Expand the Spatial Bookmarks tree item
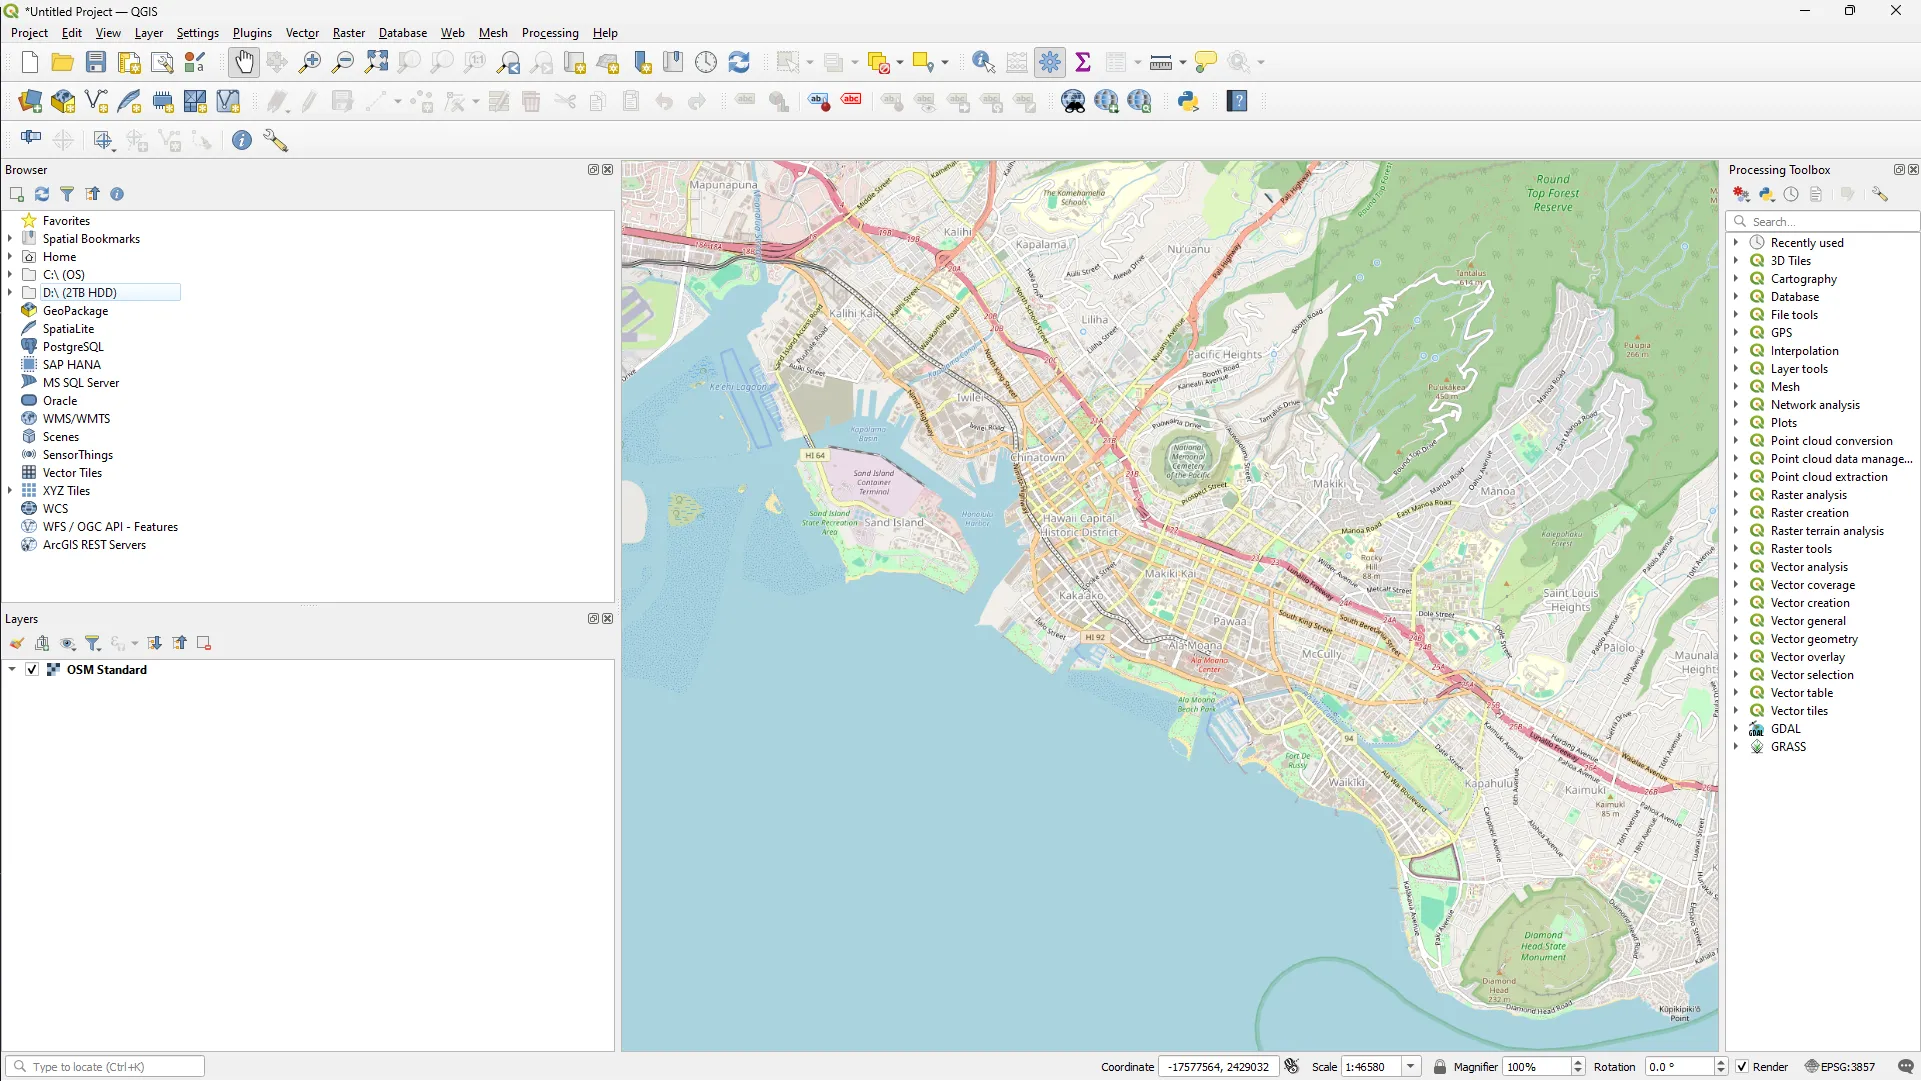 (10, 239)
